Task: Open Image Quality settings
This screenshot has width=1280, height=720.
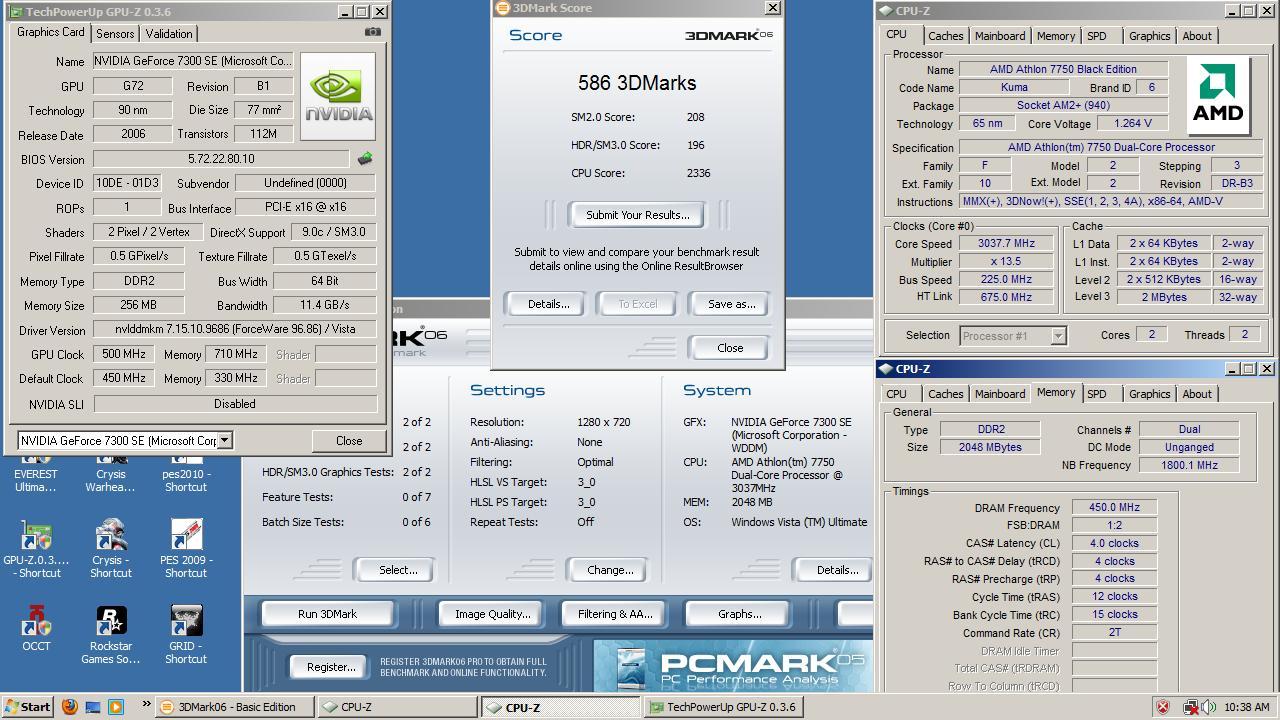Action: pos(492,614)
